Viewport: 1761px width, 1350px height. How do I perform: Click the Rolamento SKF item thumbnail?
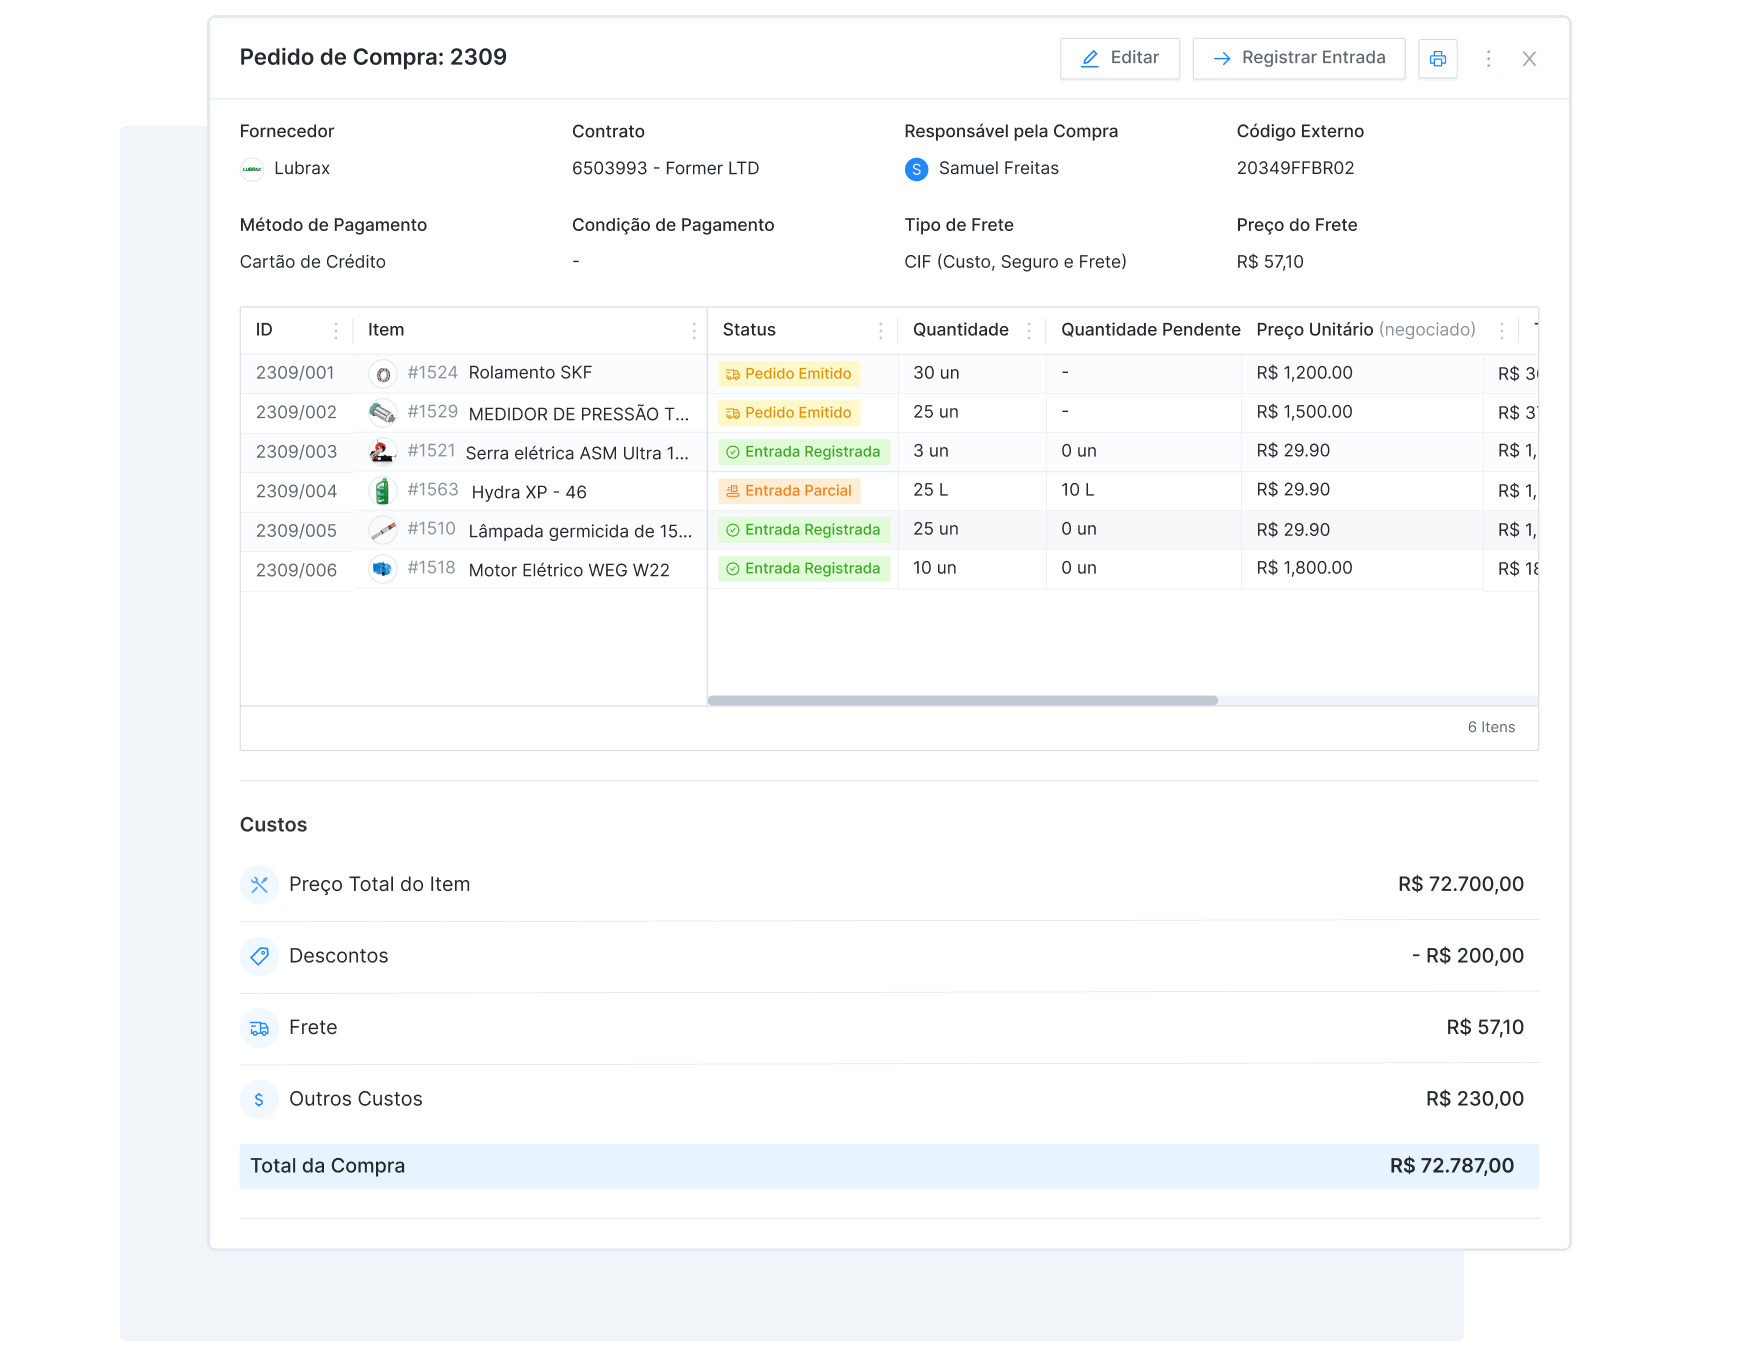tap(382, 374)
